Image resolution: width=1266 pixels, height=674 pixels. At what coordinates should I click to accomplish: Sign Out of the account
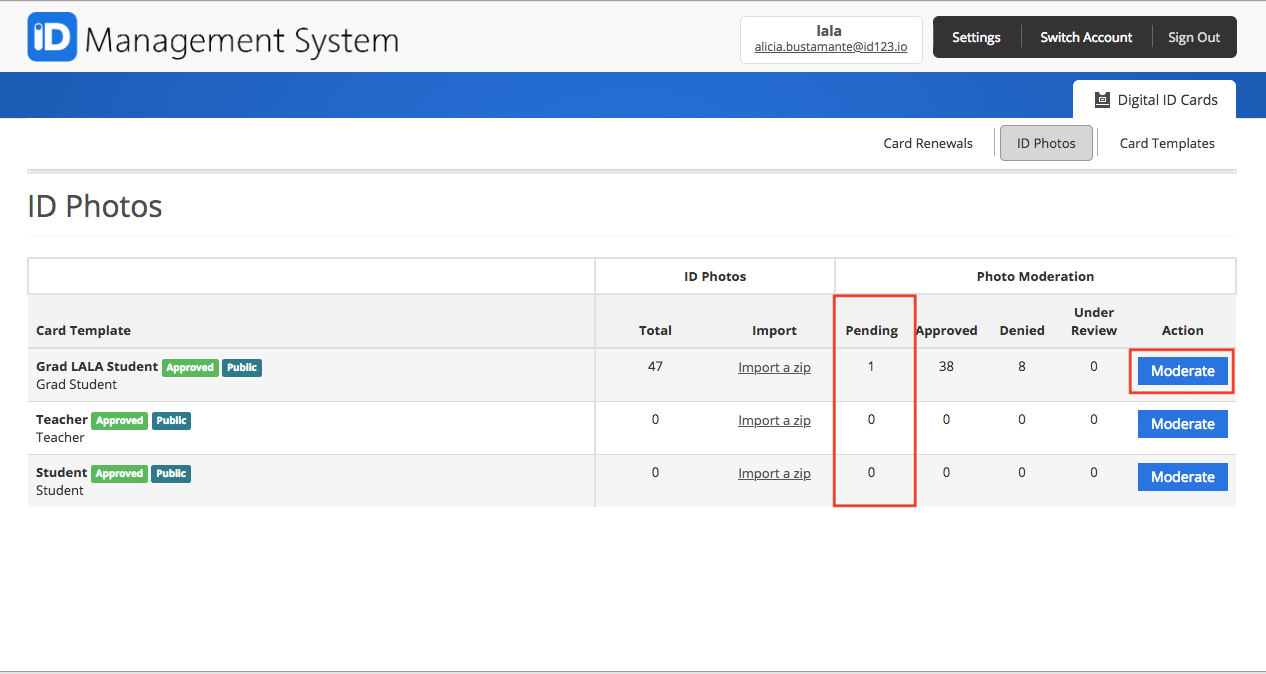[1194, 37]
